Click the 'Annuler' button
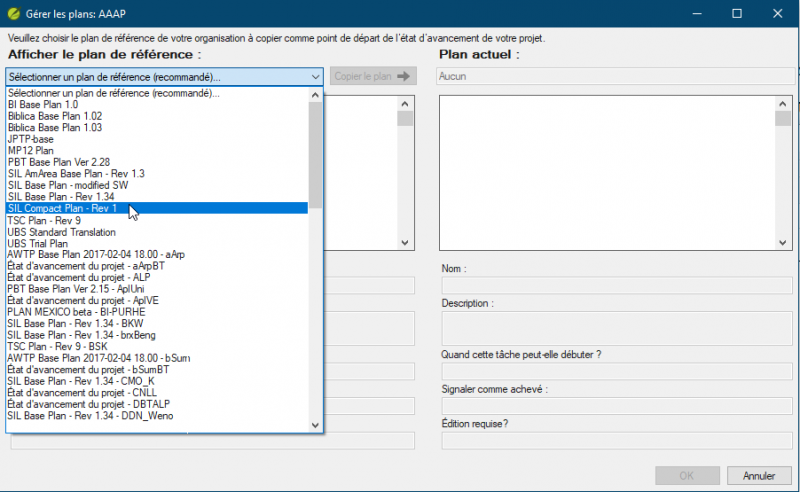 tap(759, 476)
